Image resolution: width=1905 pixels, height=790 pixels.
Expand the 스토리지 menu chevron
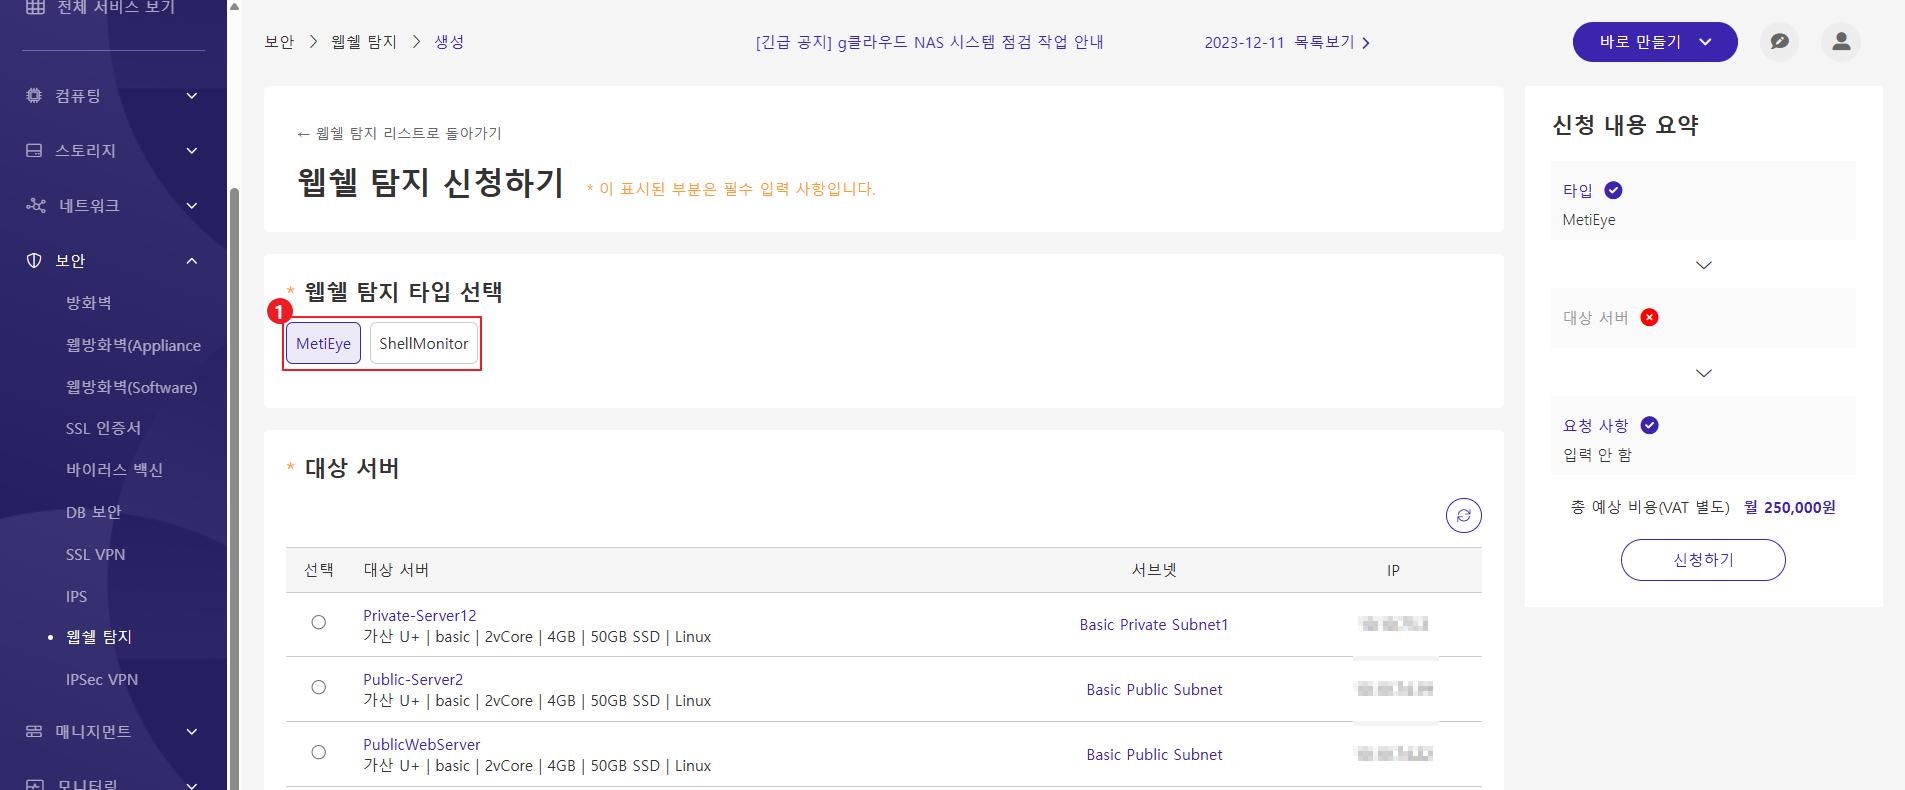[192, 151]
